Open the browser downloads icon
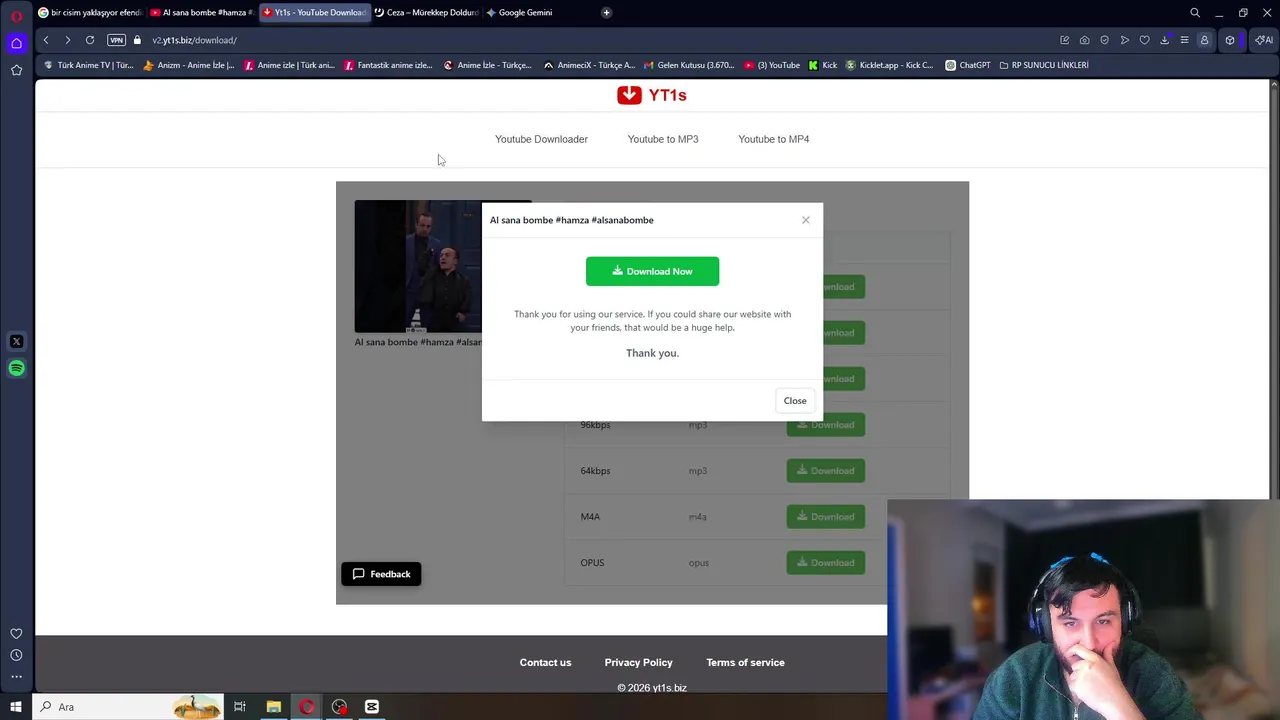Viewport: 1280px width, 720px height. [1164, 40]
